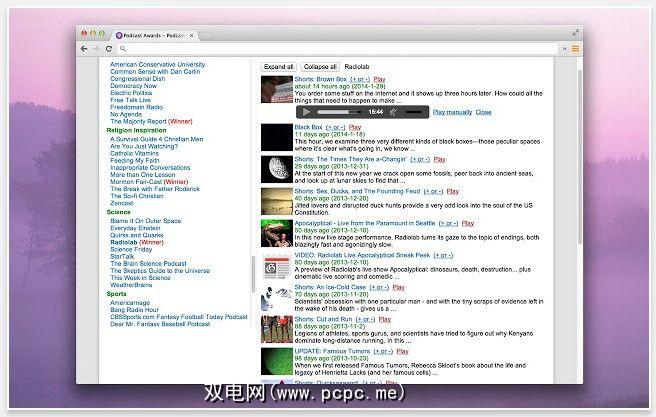Screen dimensions: 656x417
Task: Play the Black Box episode
Action: [x=355, y=127]
